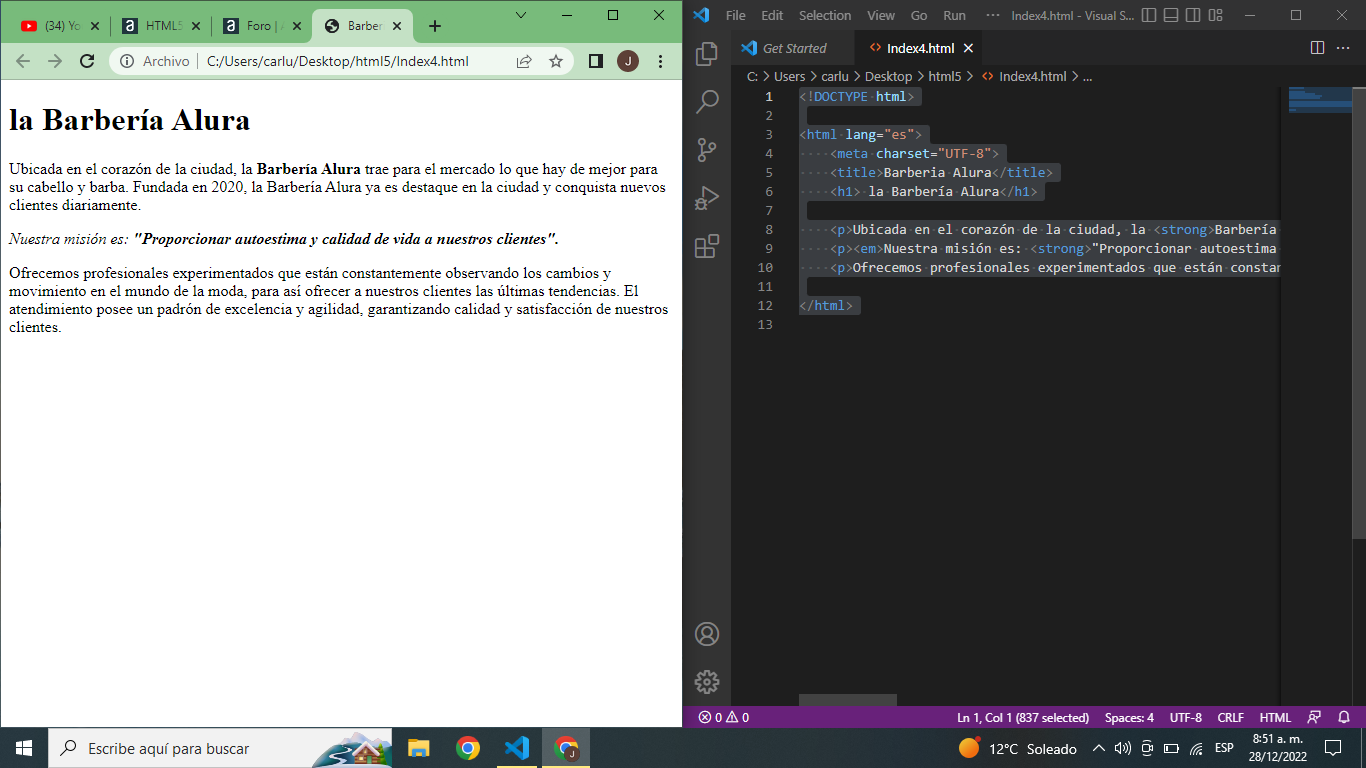Reload the Chrome page
Image resolution: width=1366 pixels, height=768 pixels.
[x=87, y=61]
